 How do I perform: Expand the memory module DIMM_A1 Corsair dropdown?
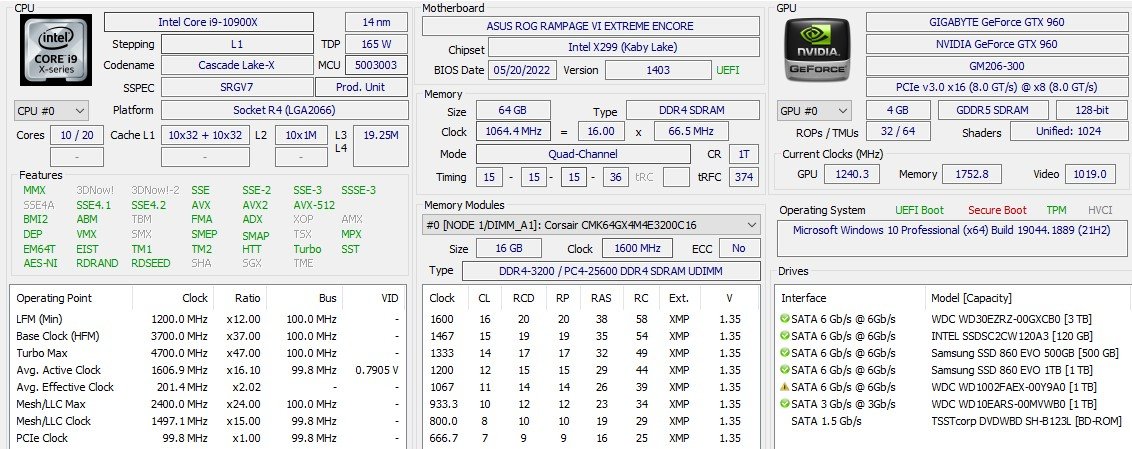[591, 225]
